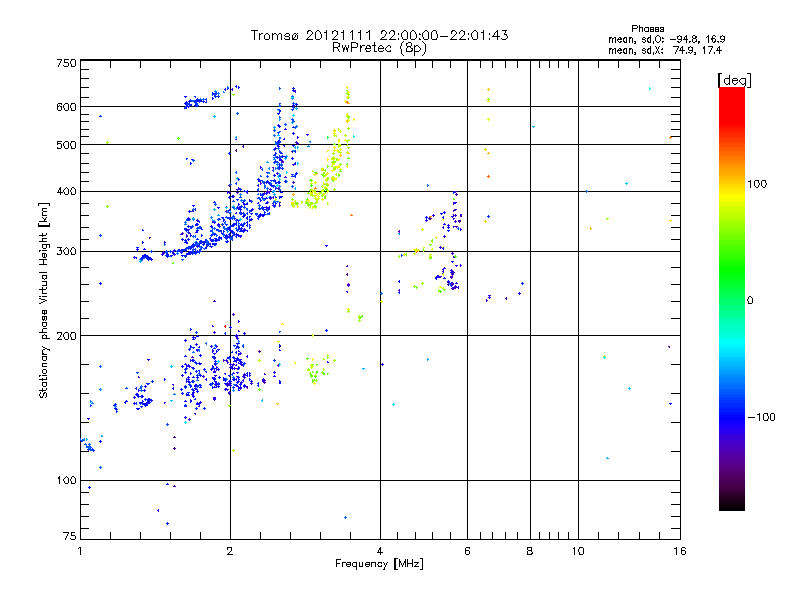This screenshot has height=600, width=800.
Task: Pick the red top end of the colorbar
Action: (731, 91)
